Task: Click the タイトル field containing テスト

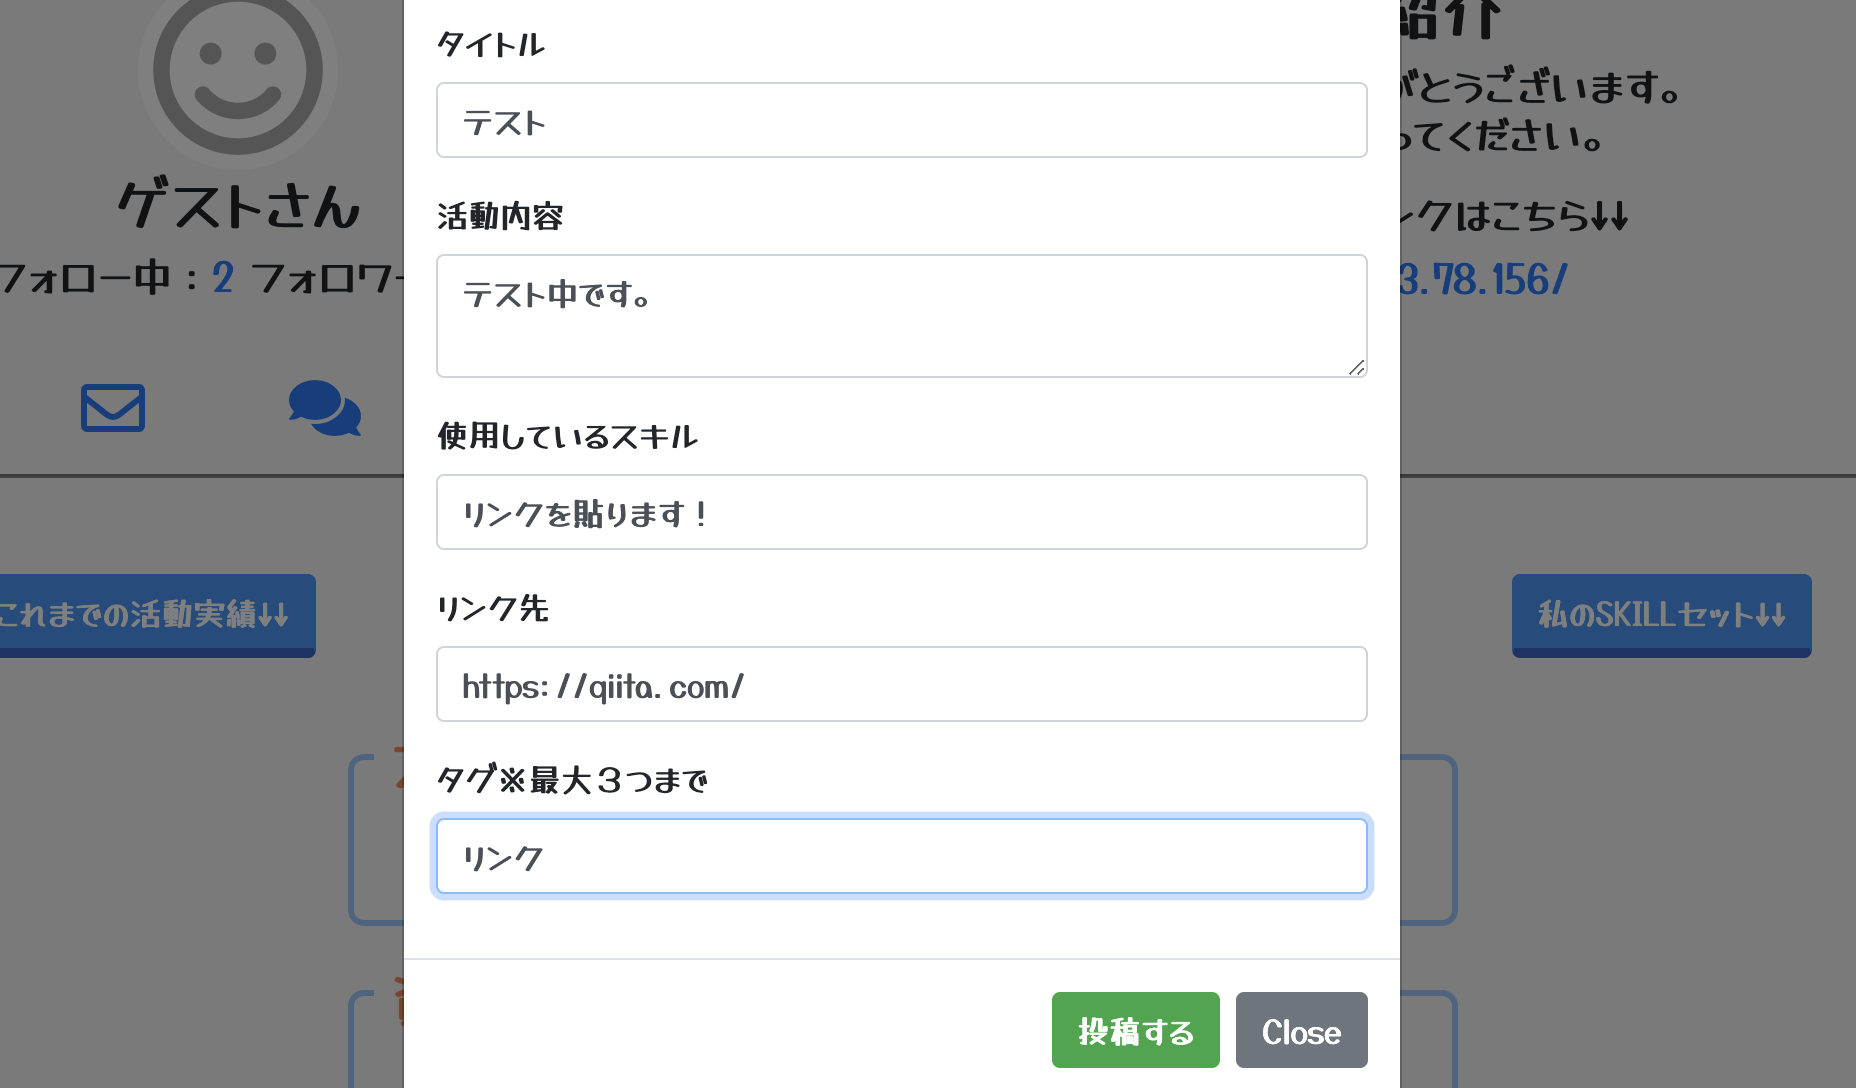Action: click(x=900, y=120)
